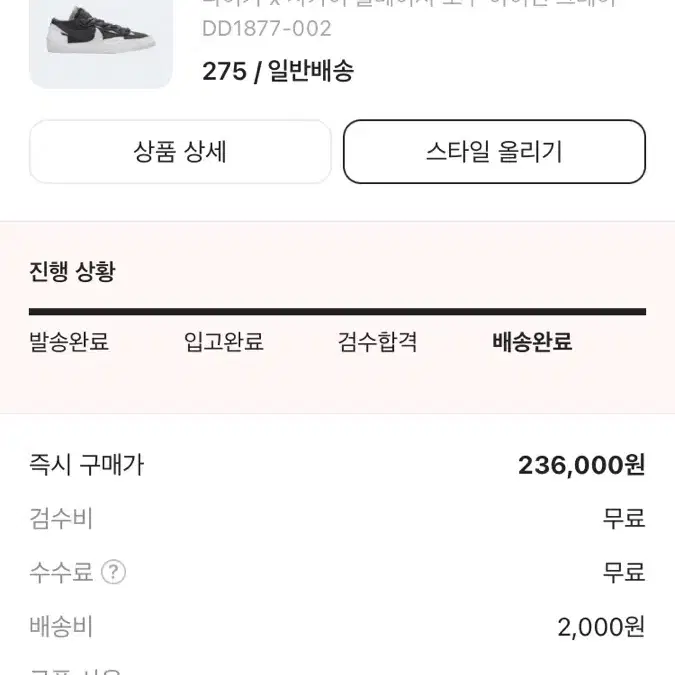Click the 진행 상황 heading

[x=72, y=271]
